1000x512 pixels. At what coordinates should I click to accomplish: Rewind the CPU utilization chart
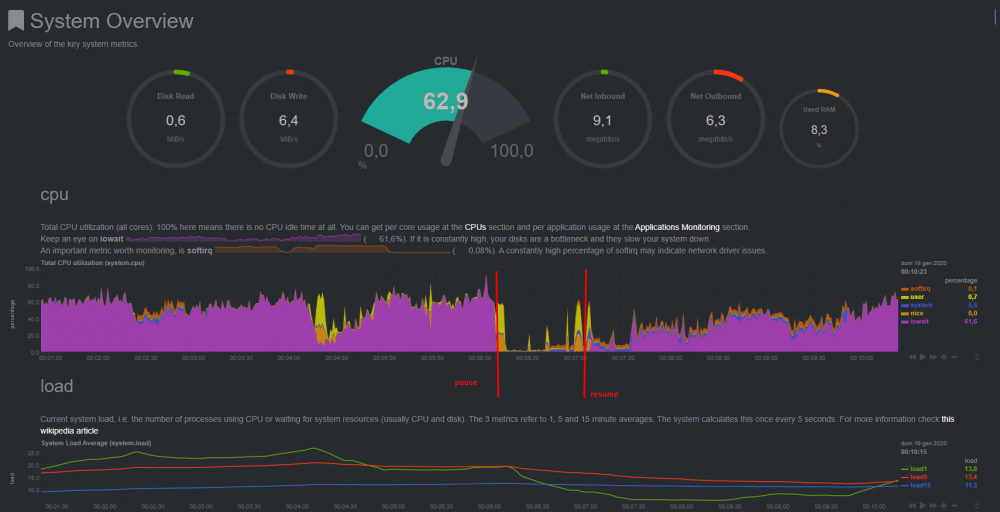click(913, 357)
